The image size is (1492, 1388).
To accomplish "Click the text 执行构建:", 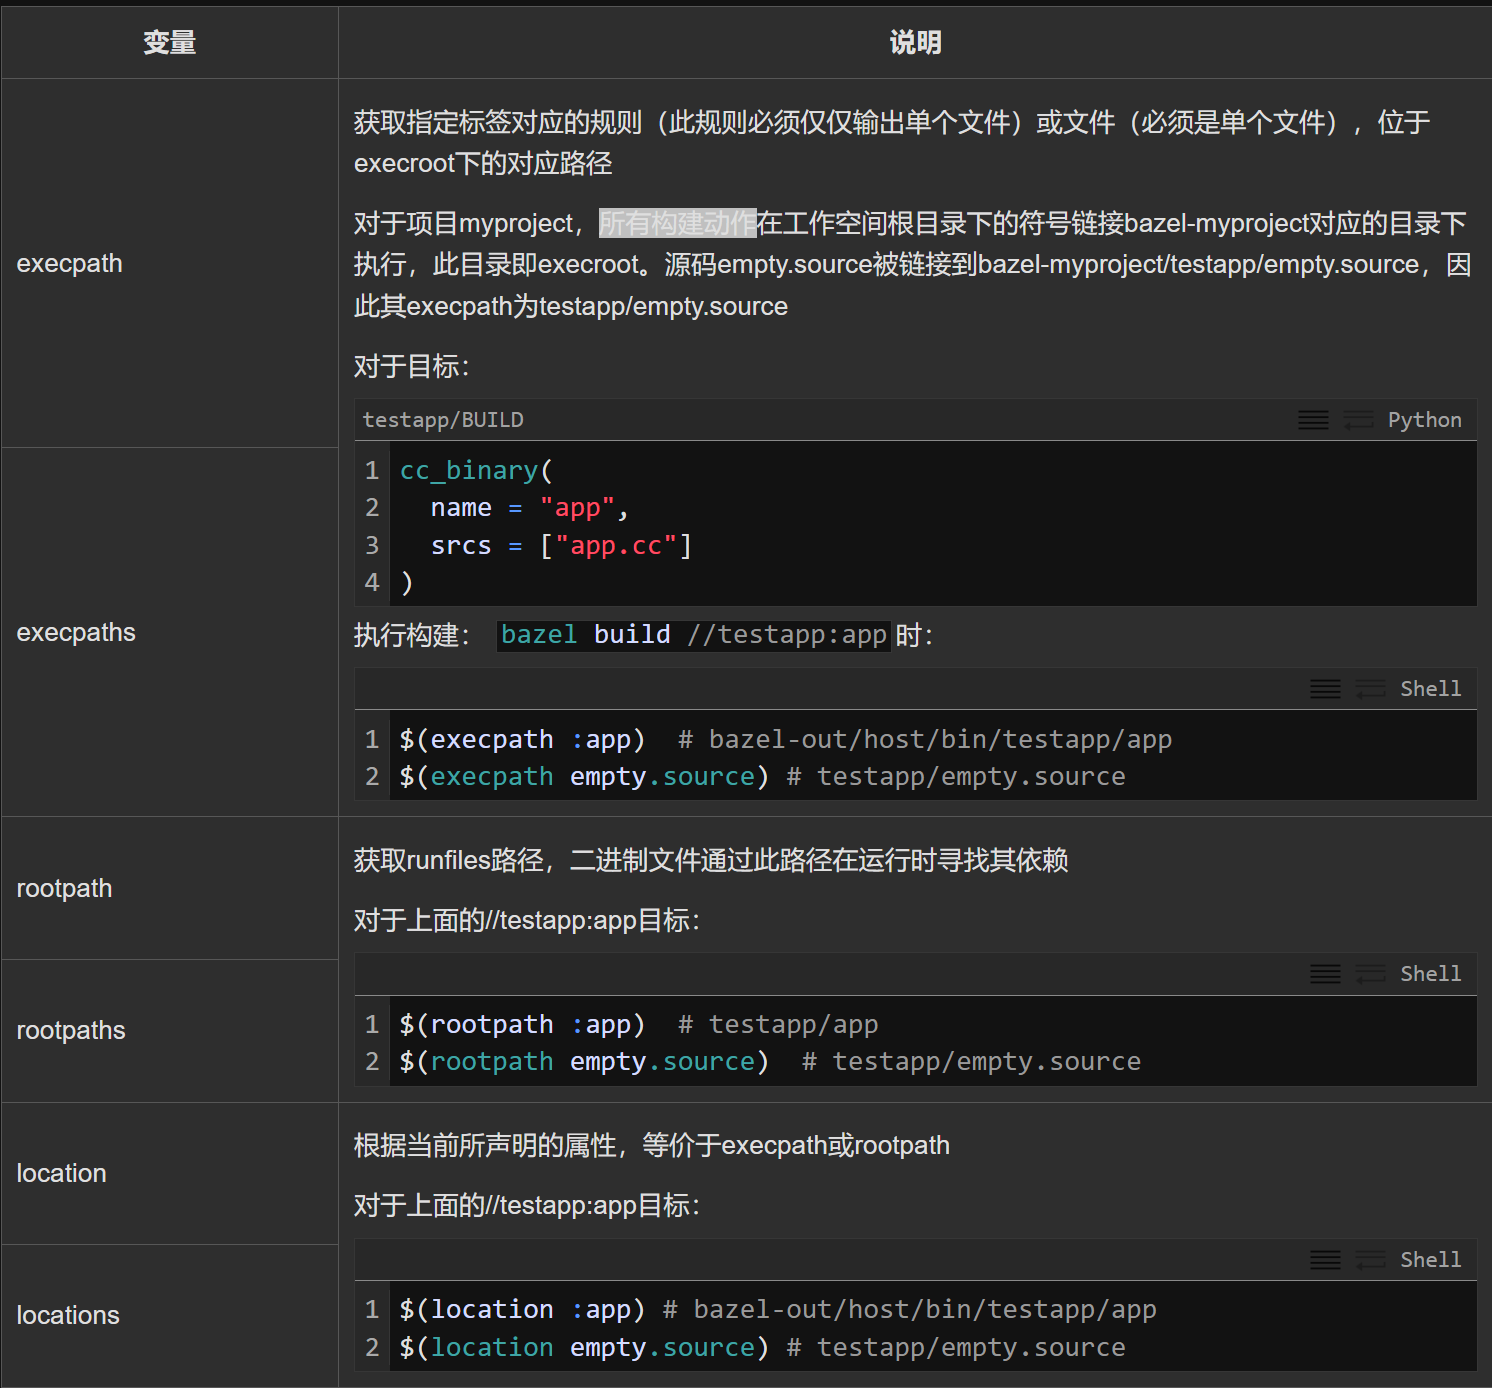I will click(412, 635).
